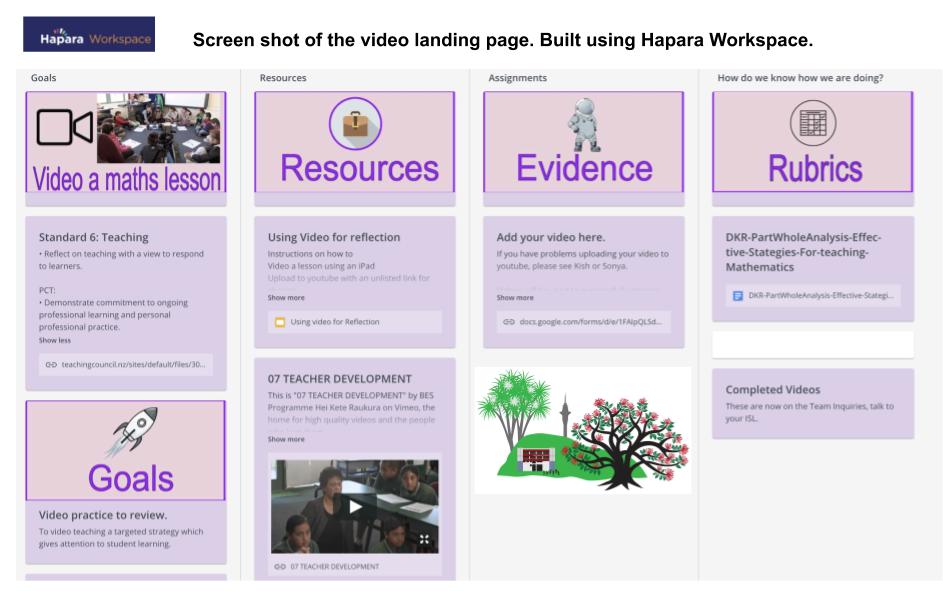Click the classroom photo in Video a maths lesson
Image resolution: width=943 pixels, height=591 pixels.
pos(161,128)
